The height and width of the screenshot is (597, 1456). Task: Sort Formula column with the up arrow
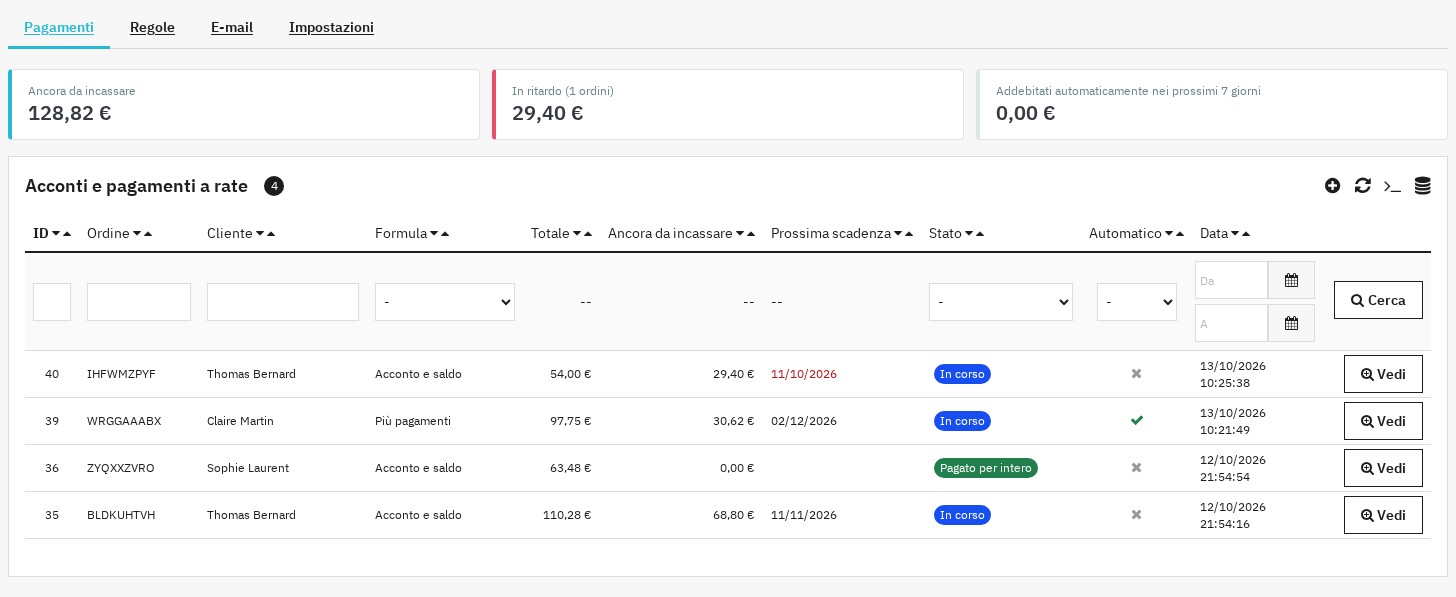point(445,234)
